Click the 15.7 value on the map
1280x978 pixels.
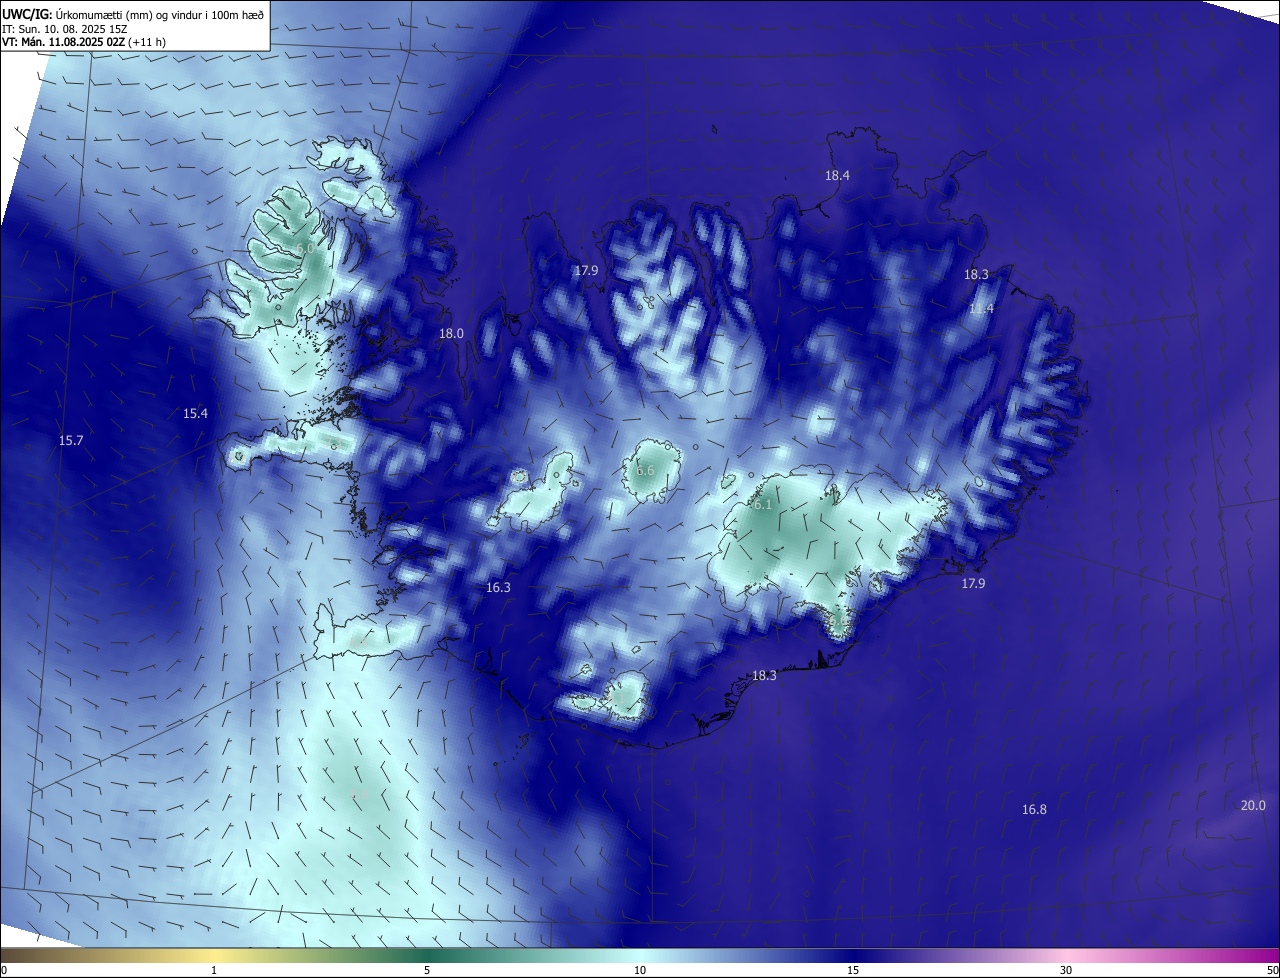pos(71,440)
